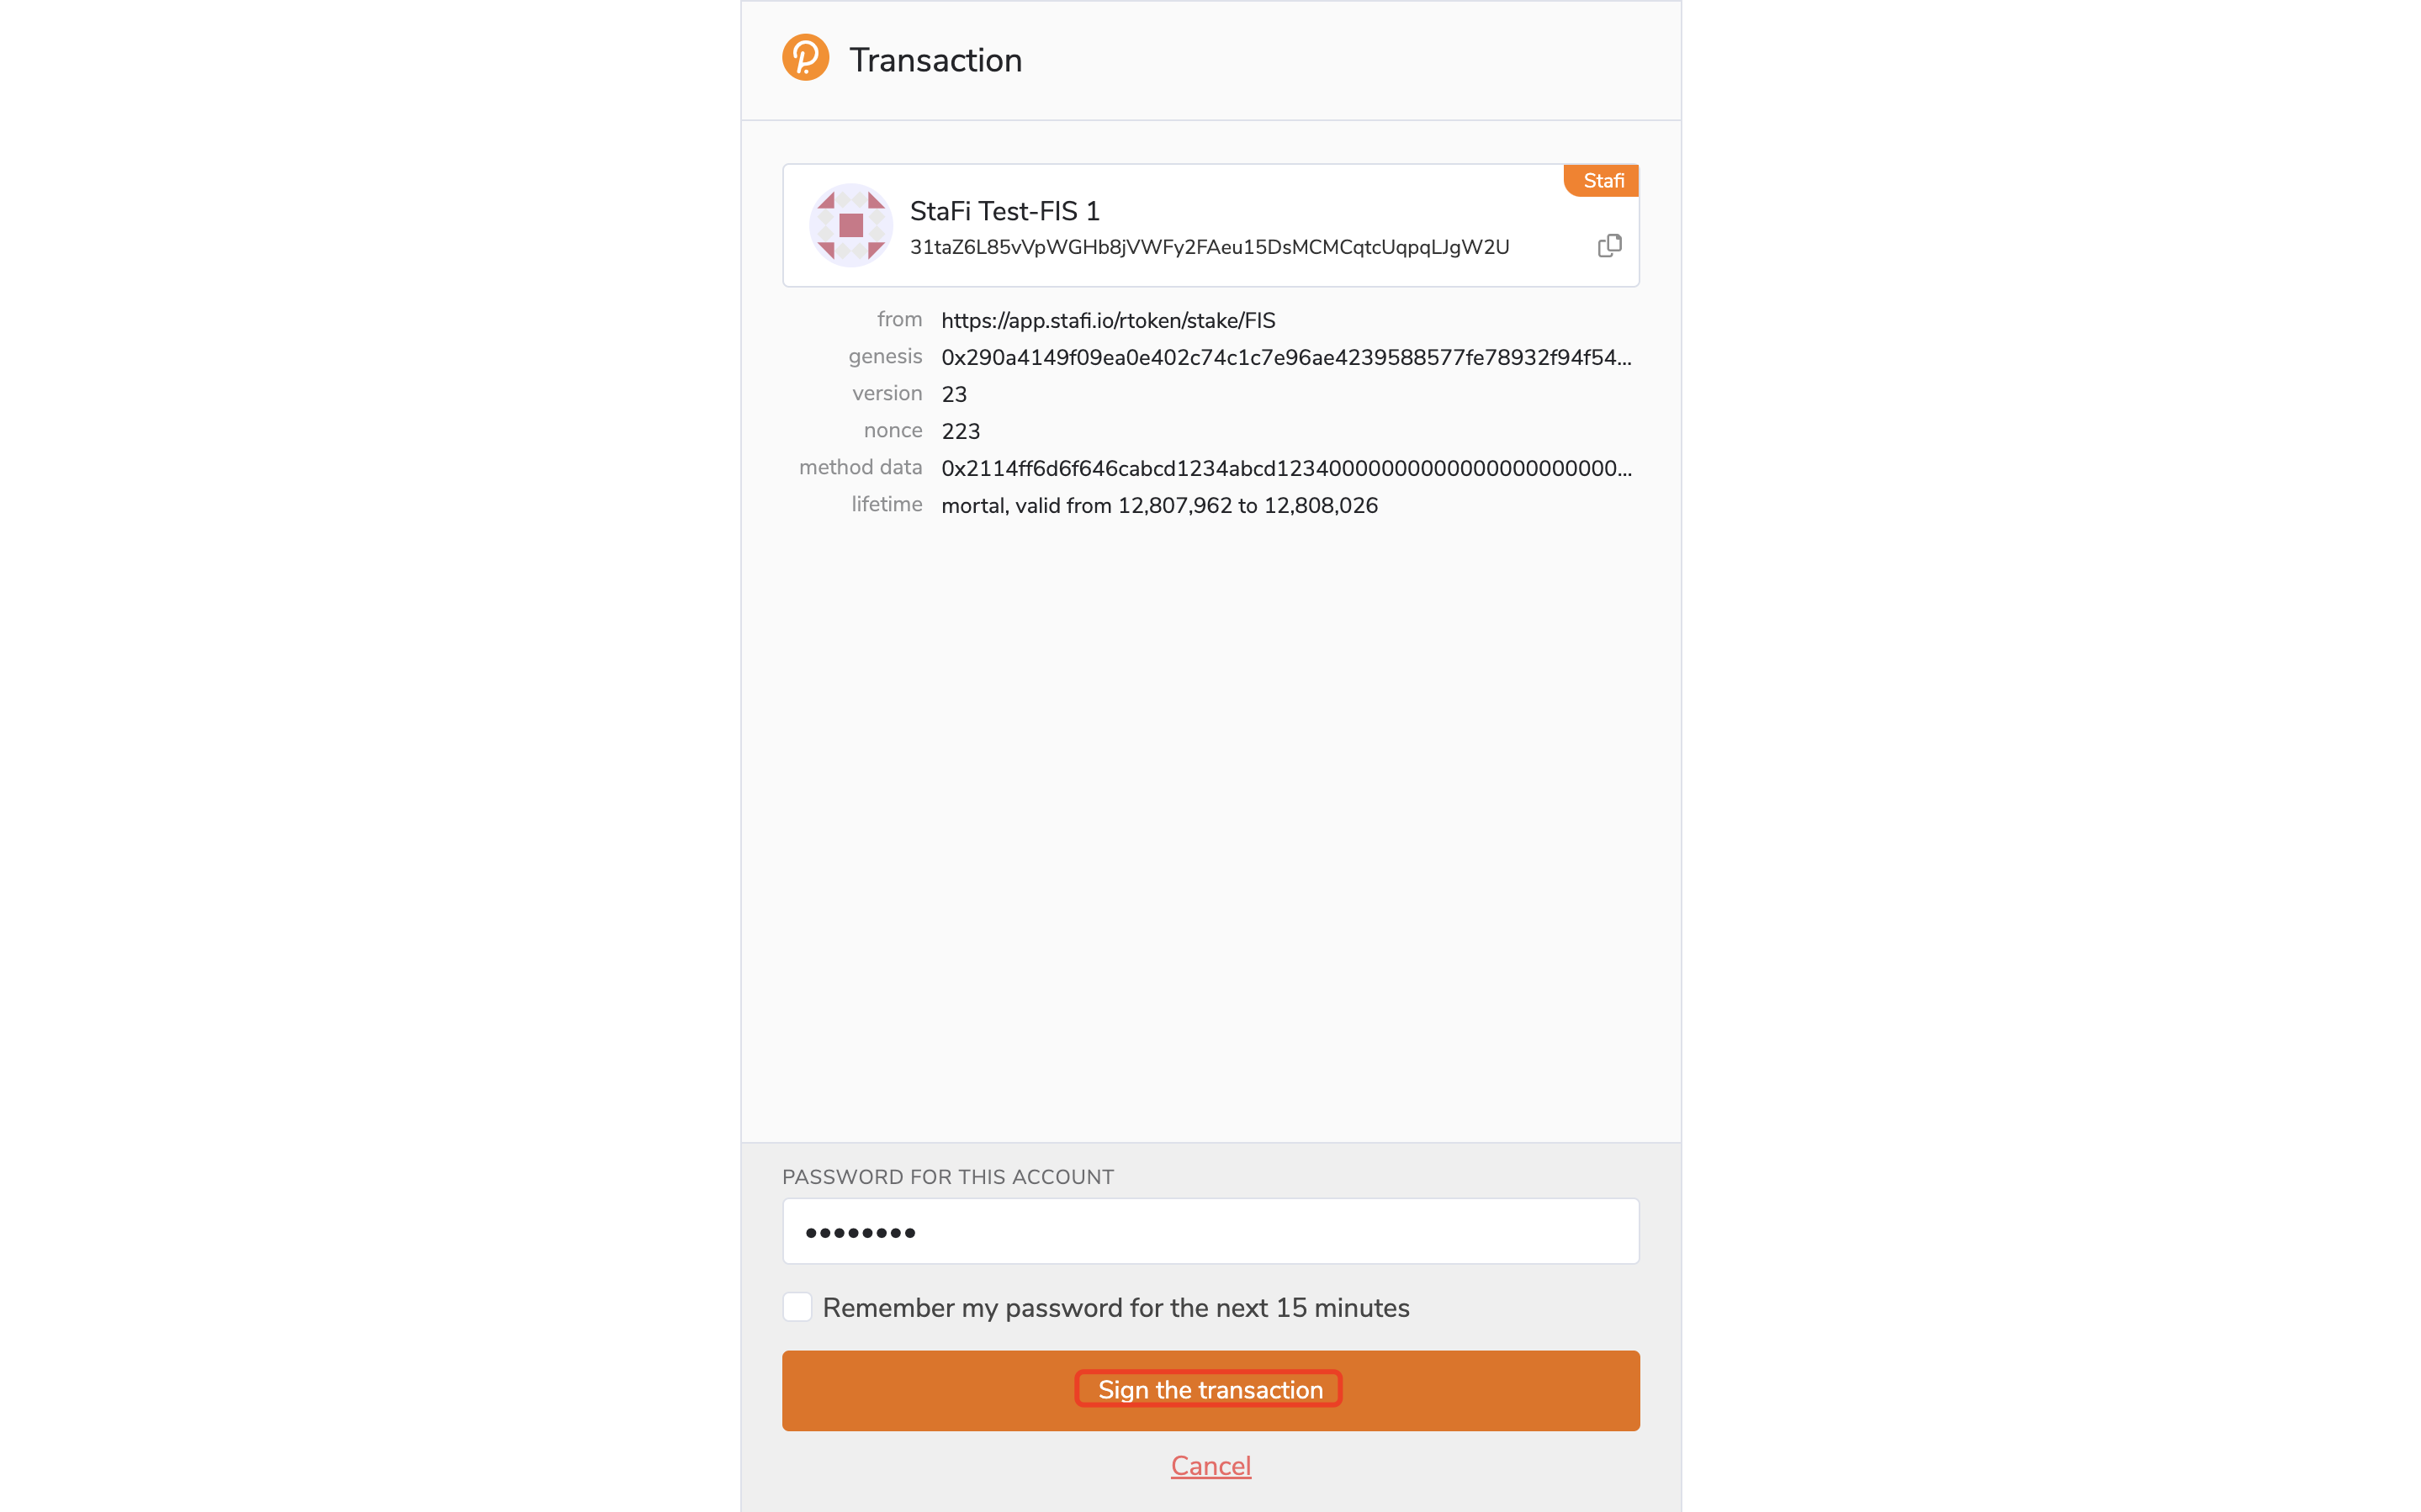The width and height of the screenshot is (2421, 1512).
Task: Click the app.stafi.io source URL
Action: click(1108, 320)
